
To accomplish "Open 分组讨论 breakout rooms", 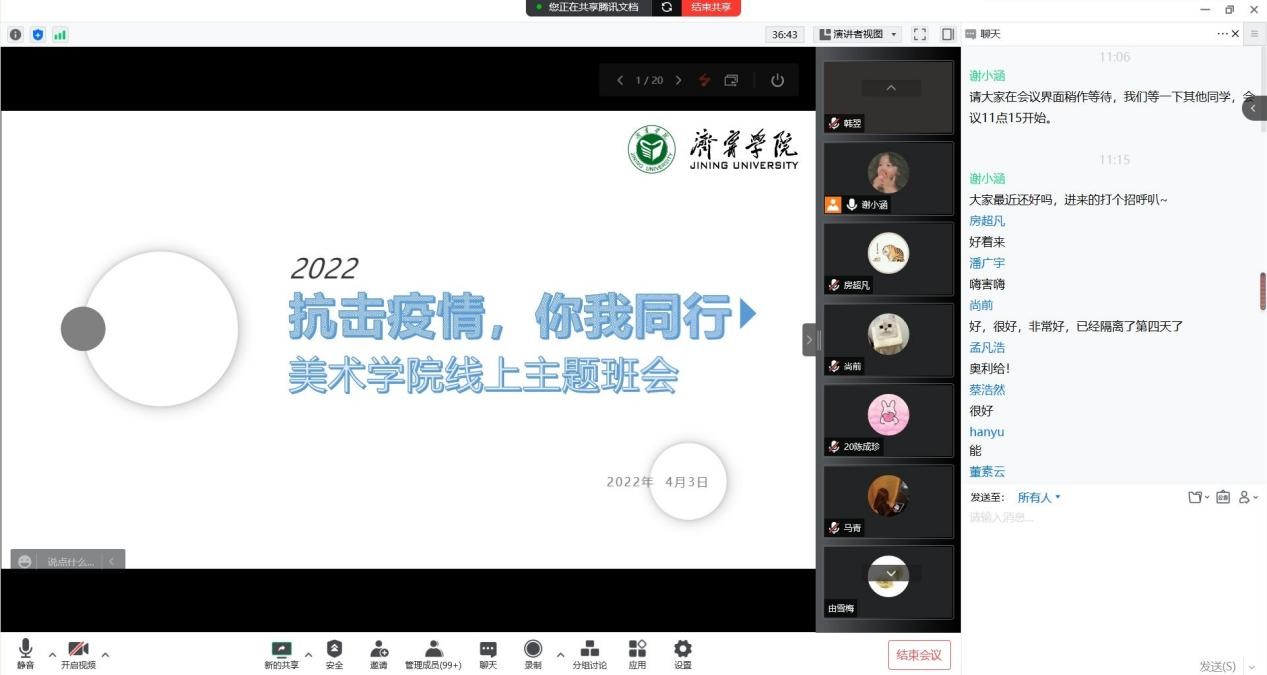I will (x=589, y=654).
